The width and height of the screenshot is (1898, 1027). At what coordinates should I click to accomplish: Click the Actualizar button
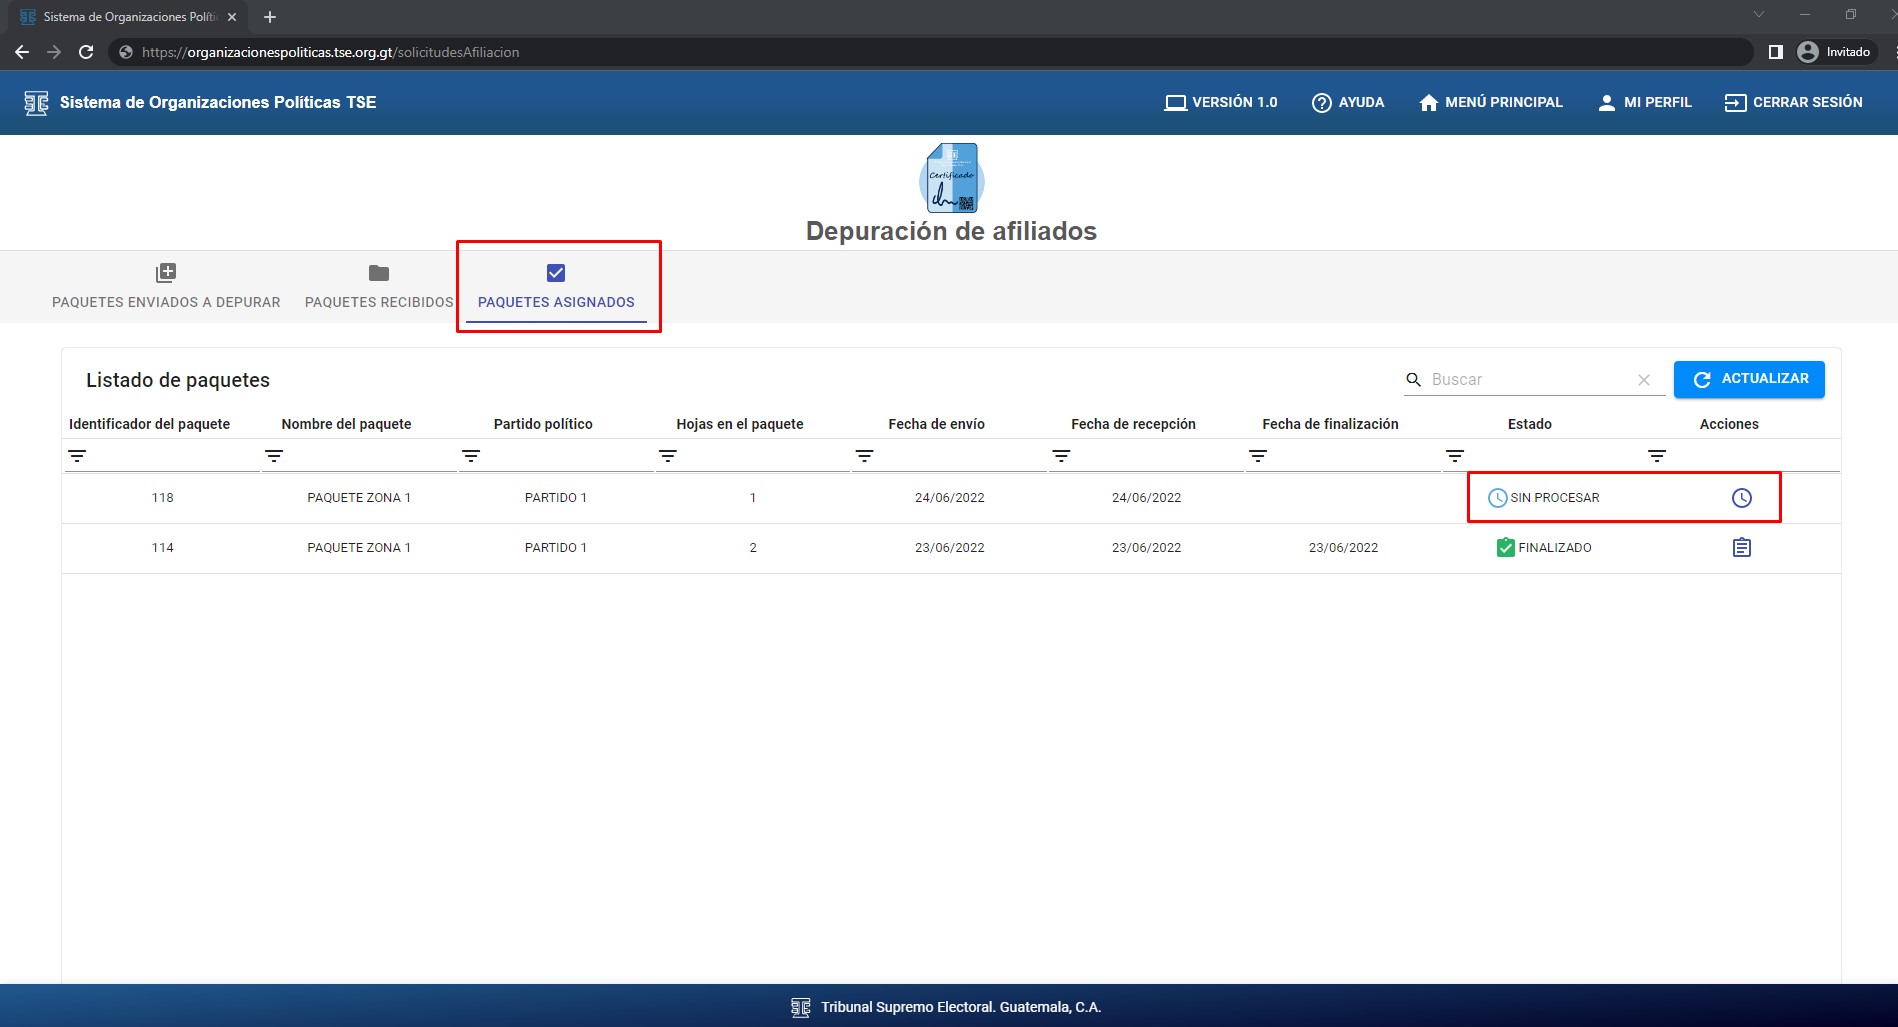point(1748,379)
